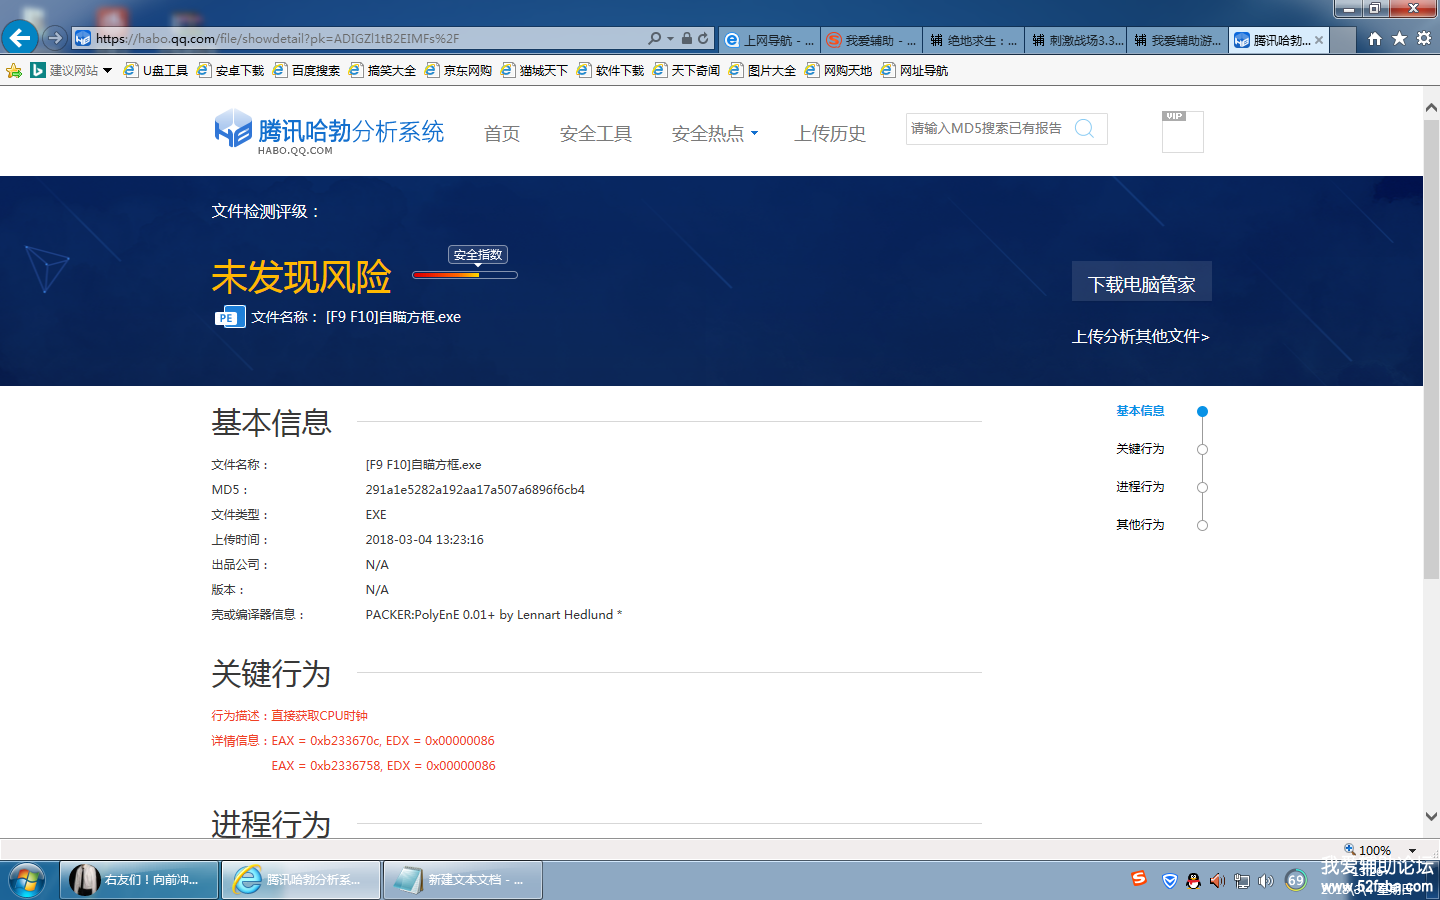Viewport: 1440px width, 900px height.
Task: Open the QQ penguin tray icon
Action: tap(1193, 881)
